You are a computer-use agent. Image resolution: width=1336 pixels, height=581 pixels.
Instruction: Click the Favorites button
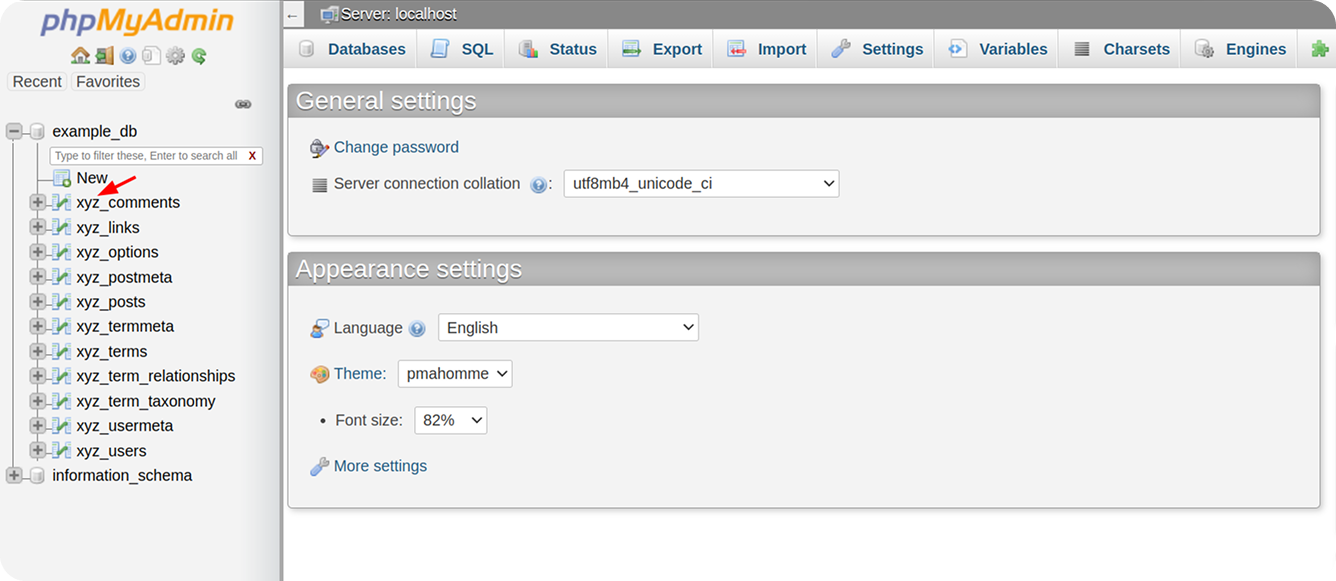108,82
